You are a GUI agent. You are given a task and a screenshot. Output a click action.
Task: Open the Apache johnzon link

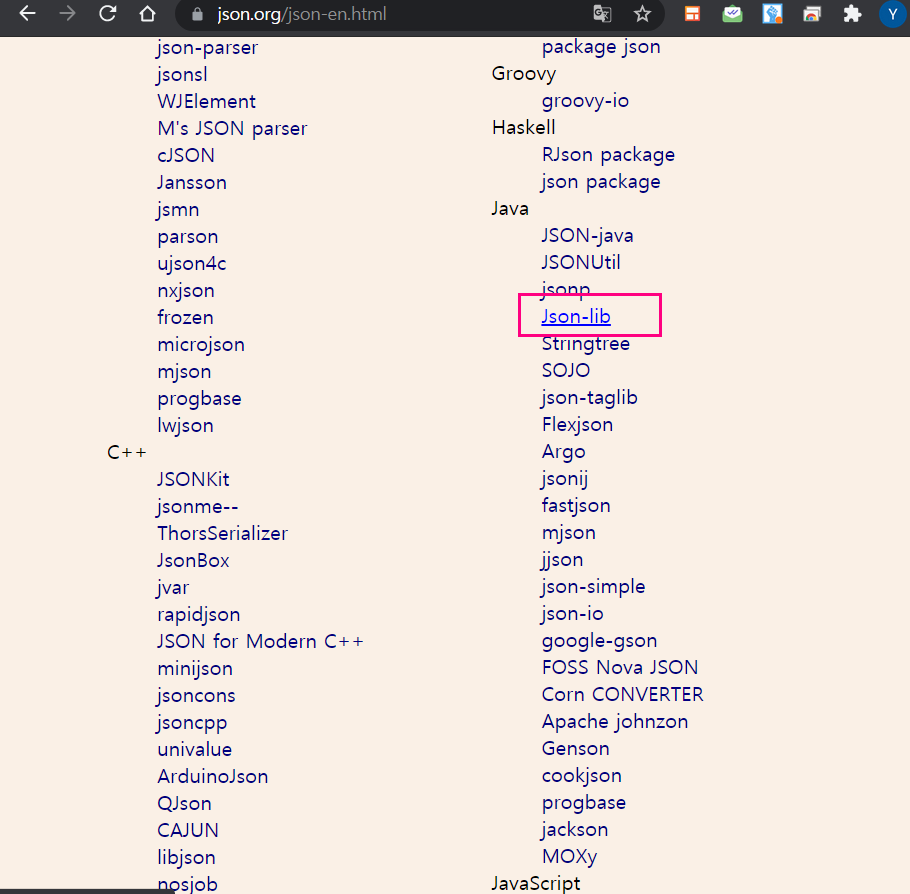tap(615, 721)
